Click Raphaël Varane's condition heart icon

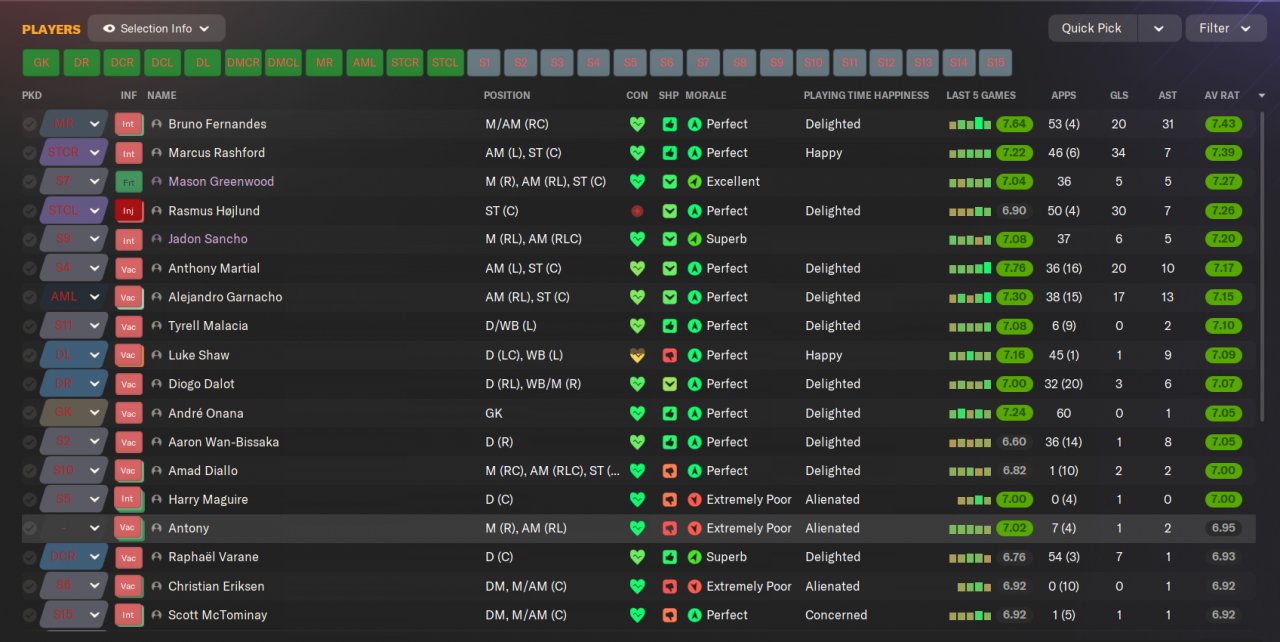(x=637, y=557)
